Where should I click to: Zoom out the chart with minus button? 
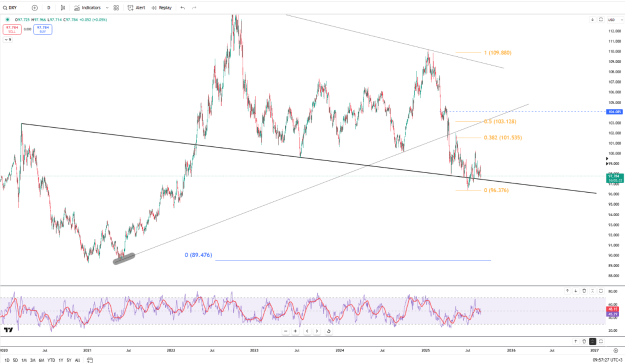point(285,331)
